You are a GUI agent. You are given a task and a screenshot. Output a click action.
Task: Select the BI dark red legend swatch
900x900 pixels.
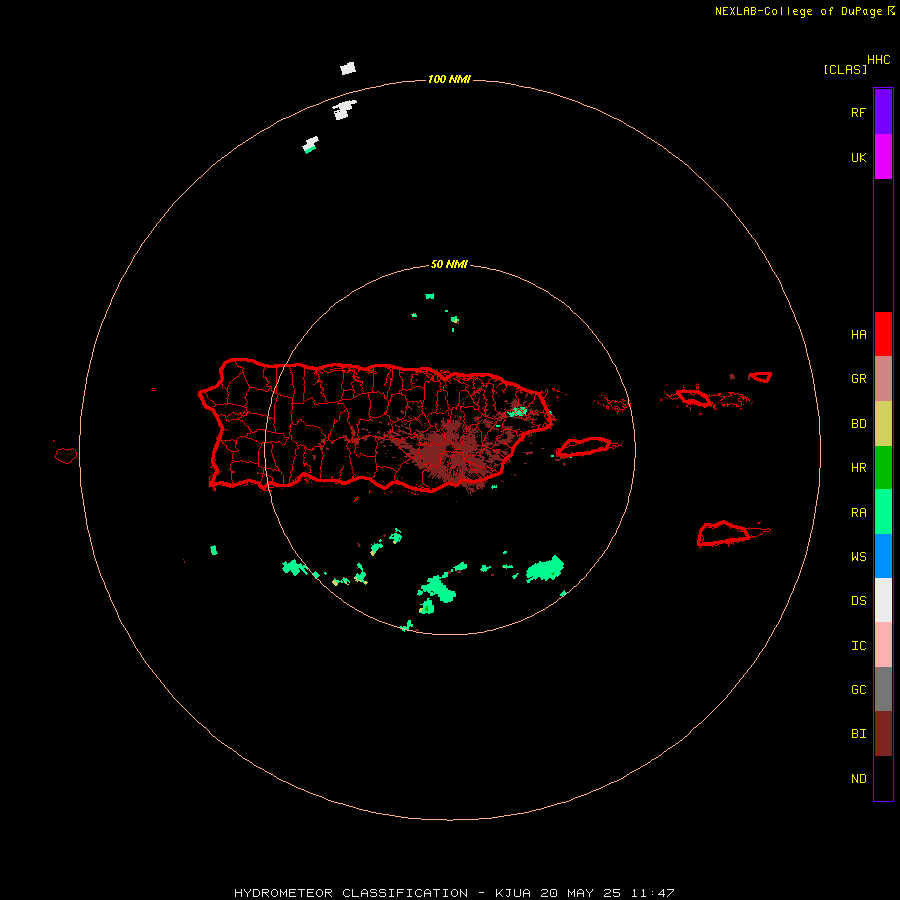[x=883, y=734]
